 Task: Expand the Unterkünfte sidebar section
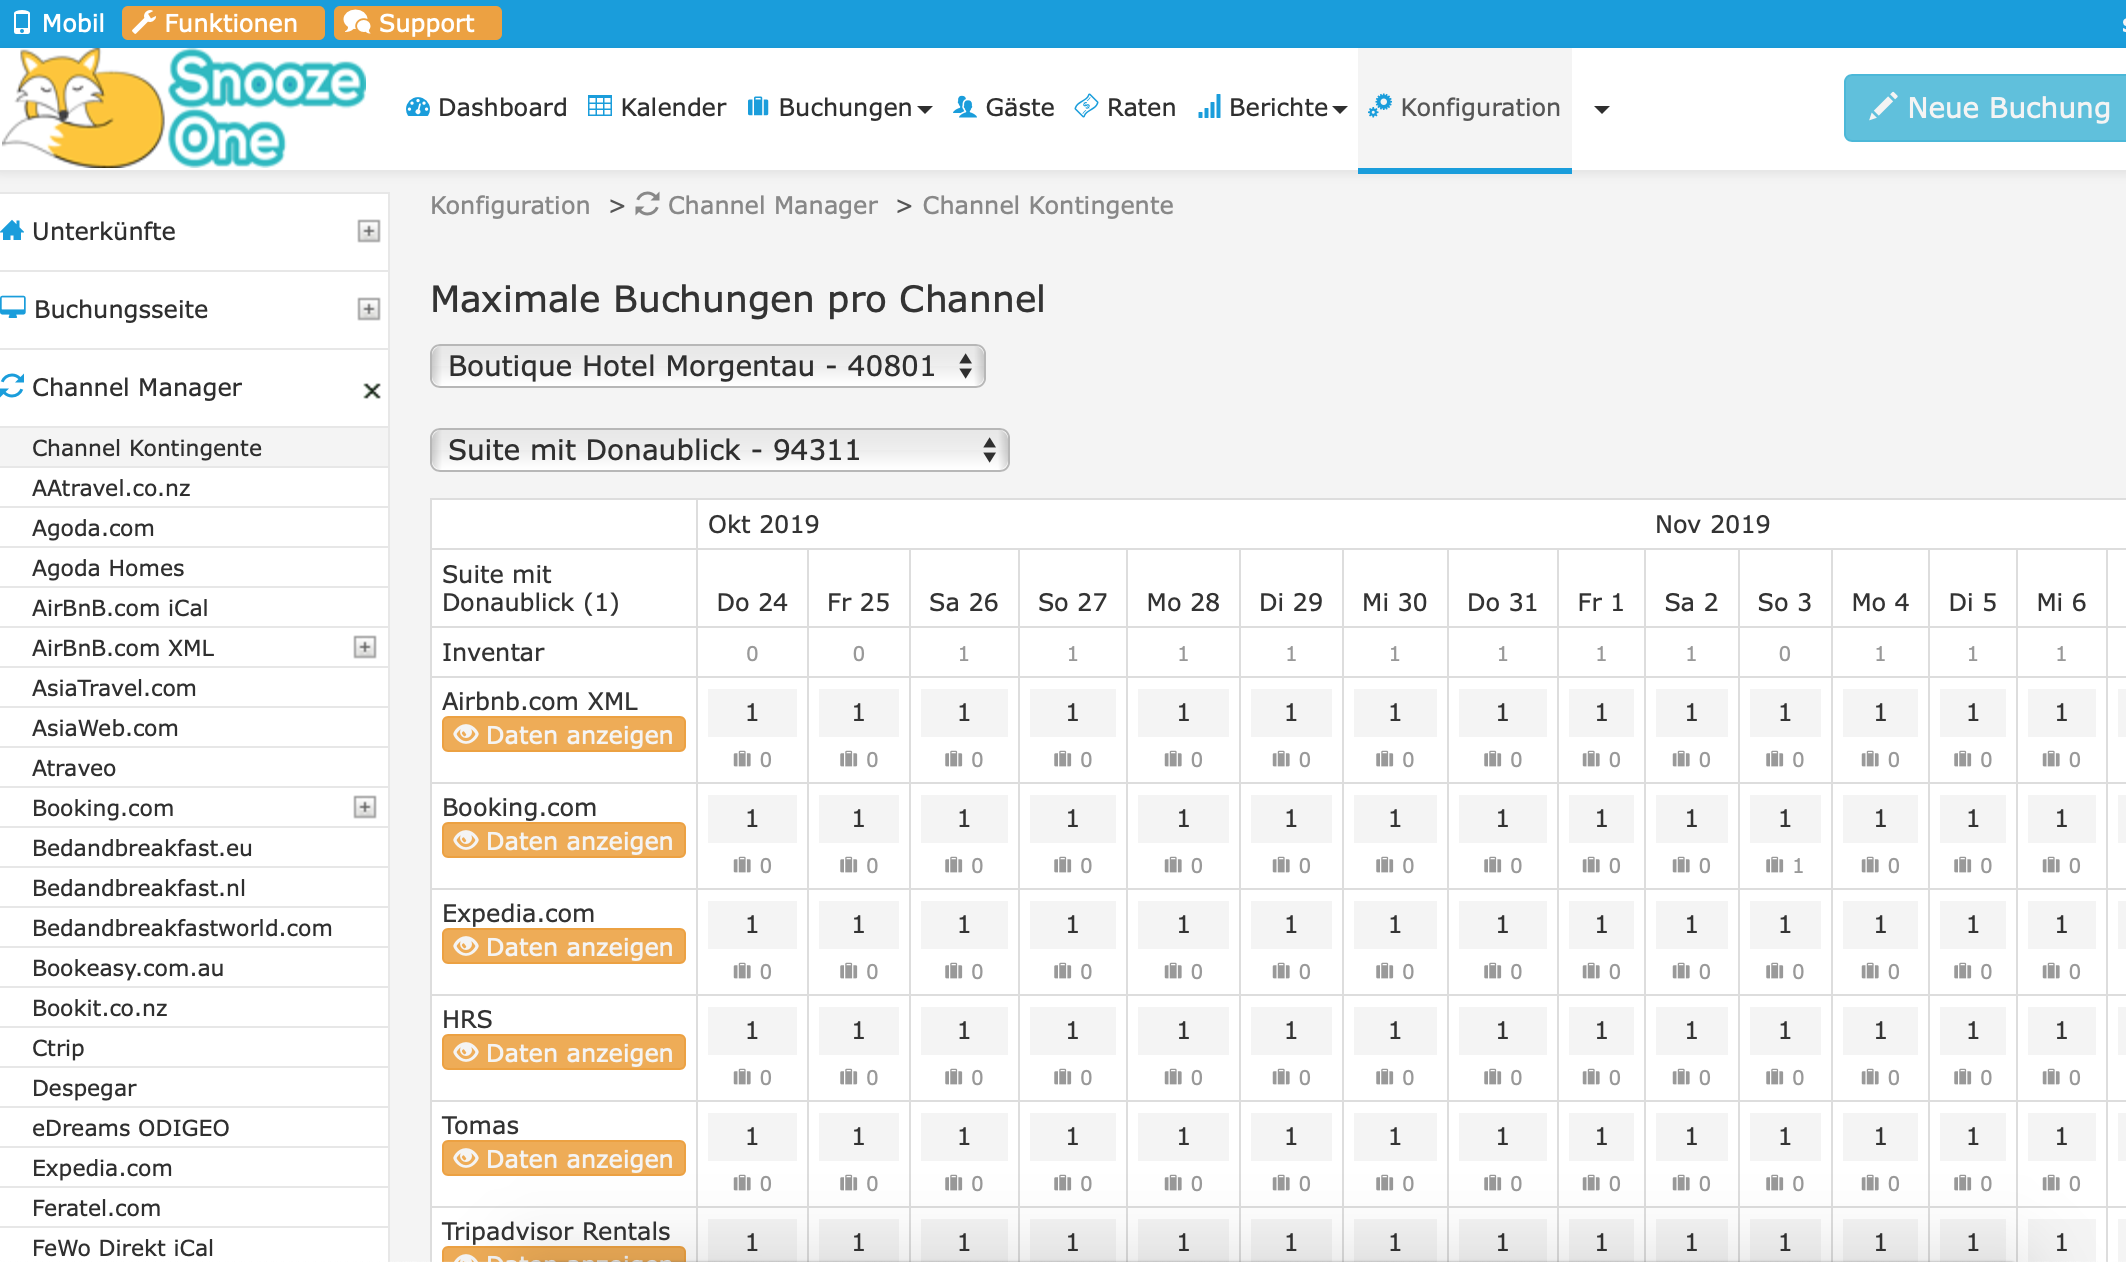pyautogui.click(x=369, y=231)
